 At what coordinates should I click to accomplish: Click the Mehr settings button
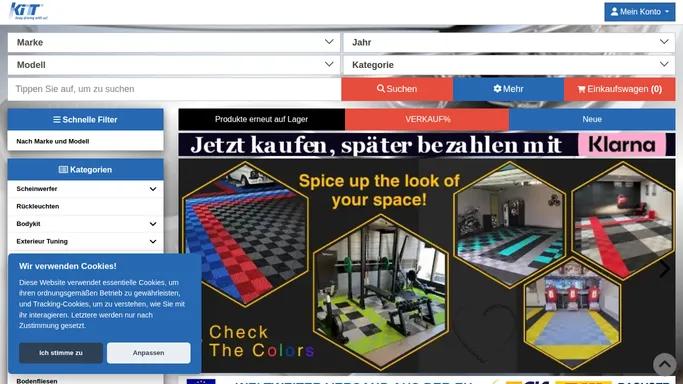508,89
